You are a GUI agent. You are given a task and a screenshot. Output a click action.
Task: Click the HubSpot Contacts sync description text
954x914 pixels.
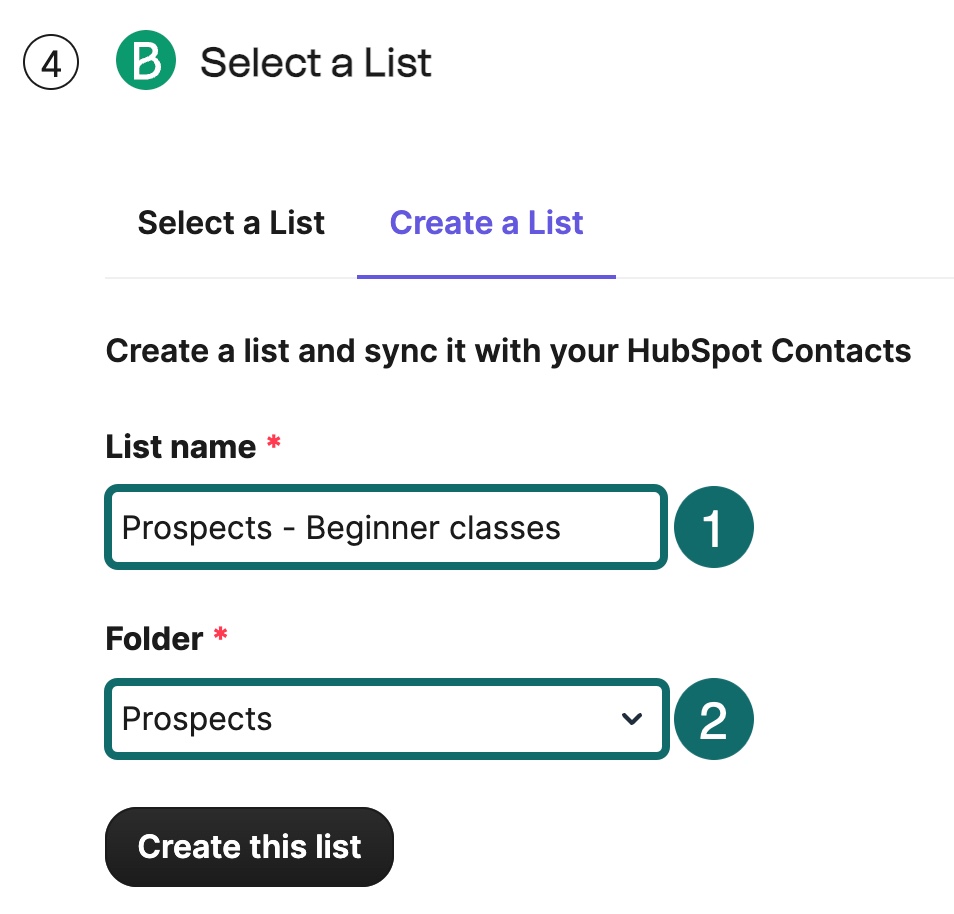(508, 351)
